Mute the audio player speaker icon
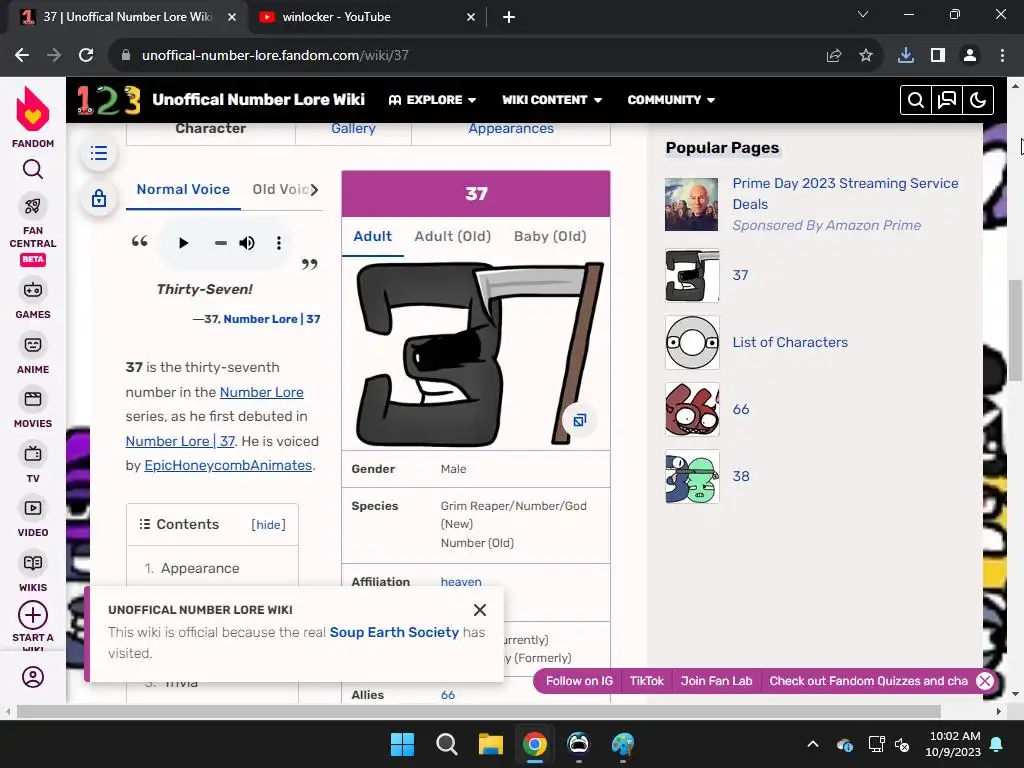 coord(247,243)
